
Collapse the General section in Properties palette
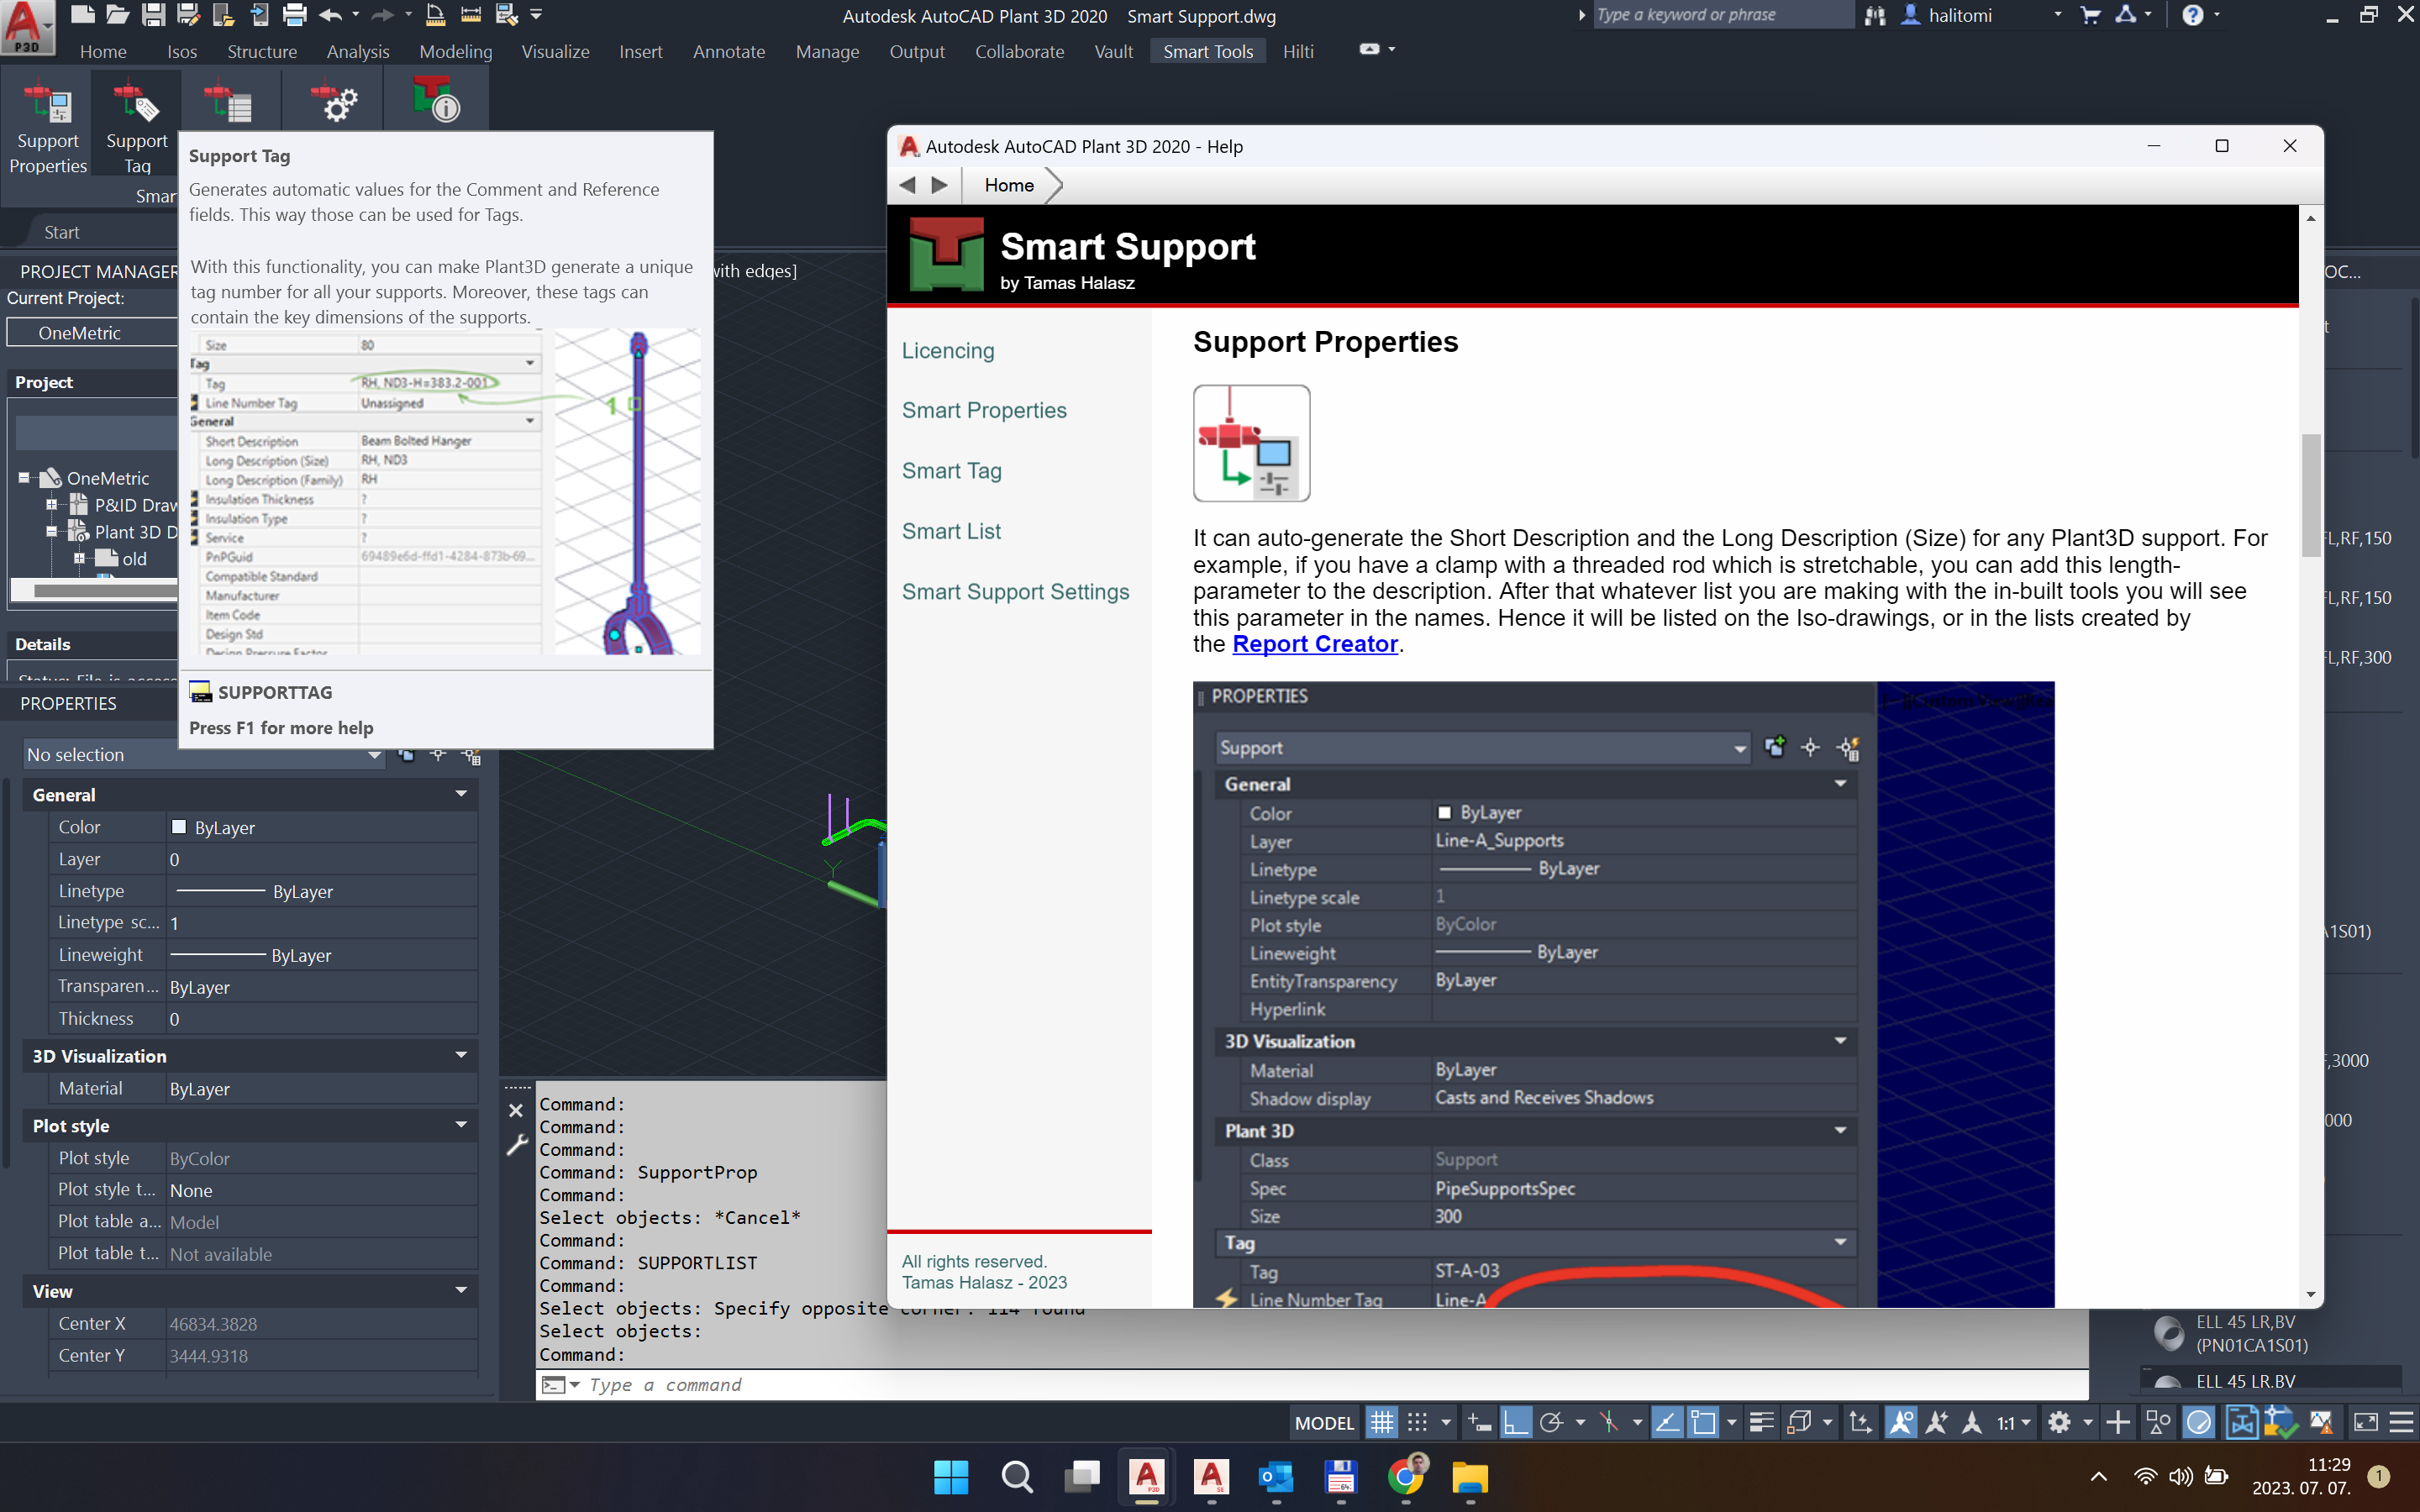coord(461,795)
